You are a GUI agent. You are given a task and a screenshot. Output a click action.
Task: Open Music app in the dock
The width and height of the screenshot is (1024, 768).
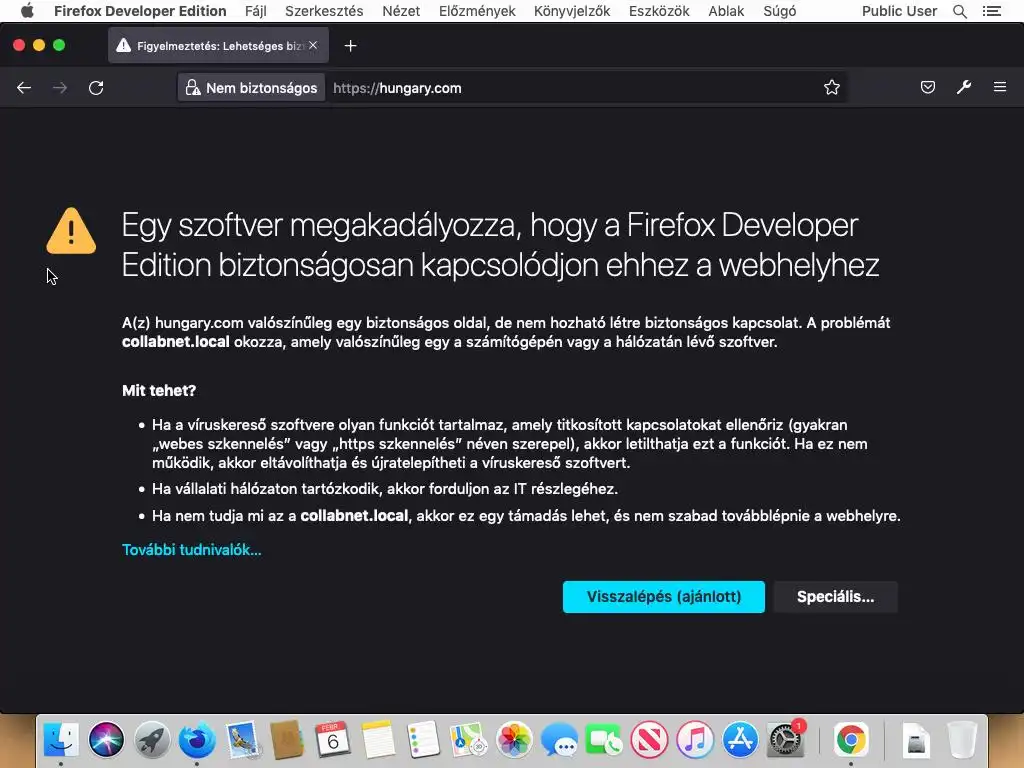click(695, 740)
